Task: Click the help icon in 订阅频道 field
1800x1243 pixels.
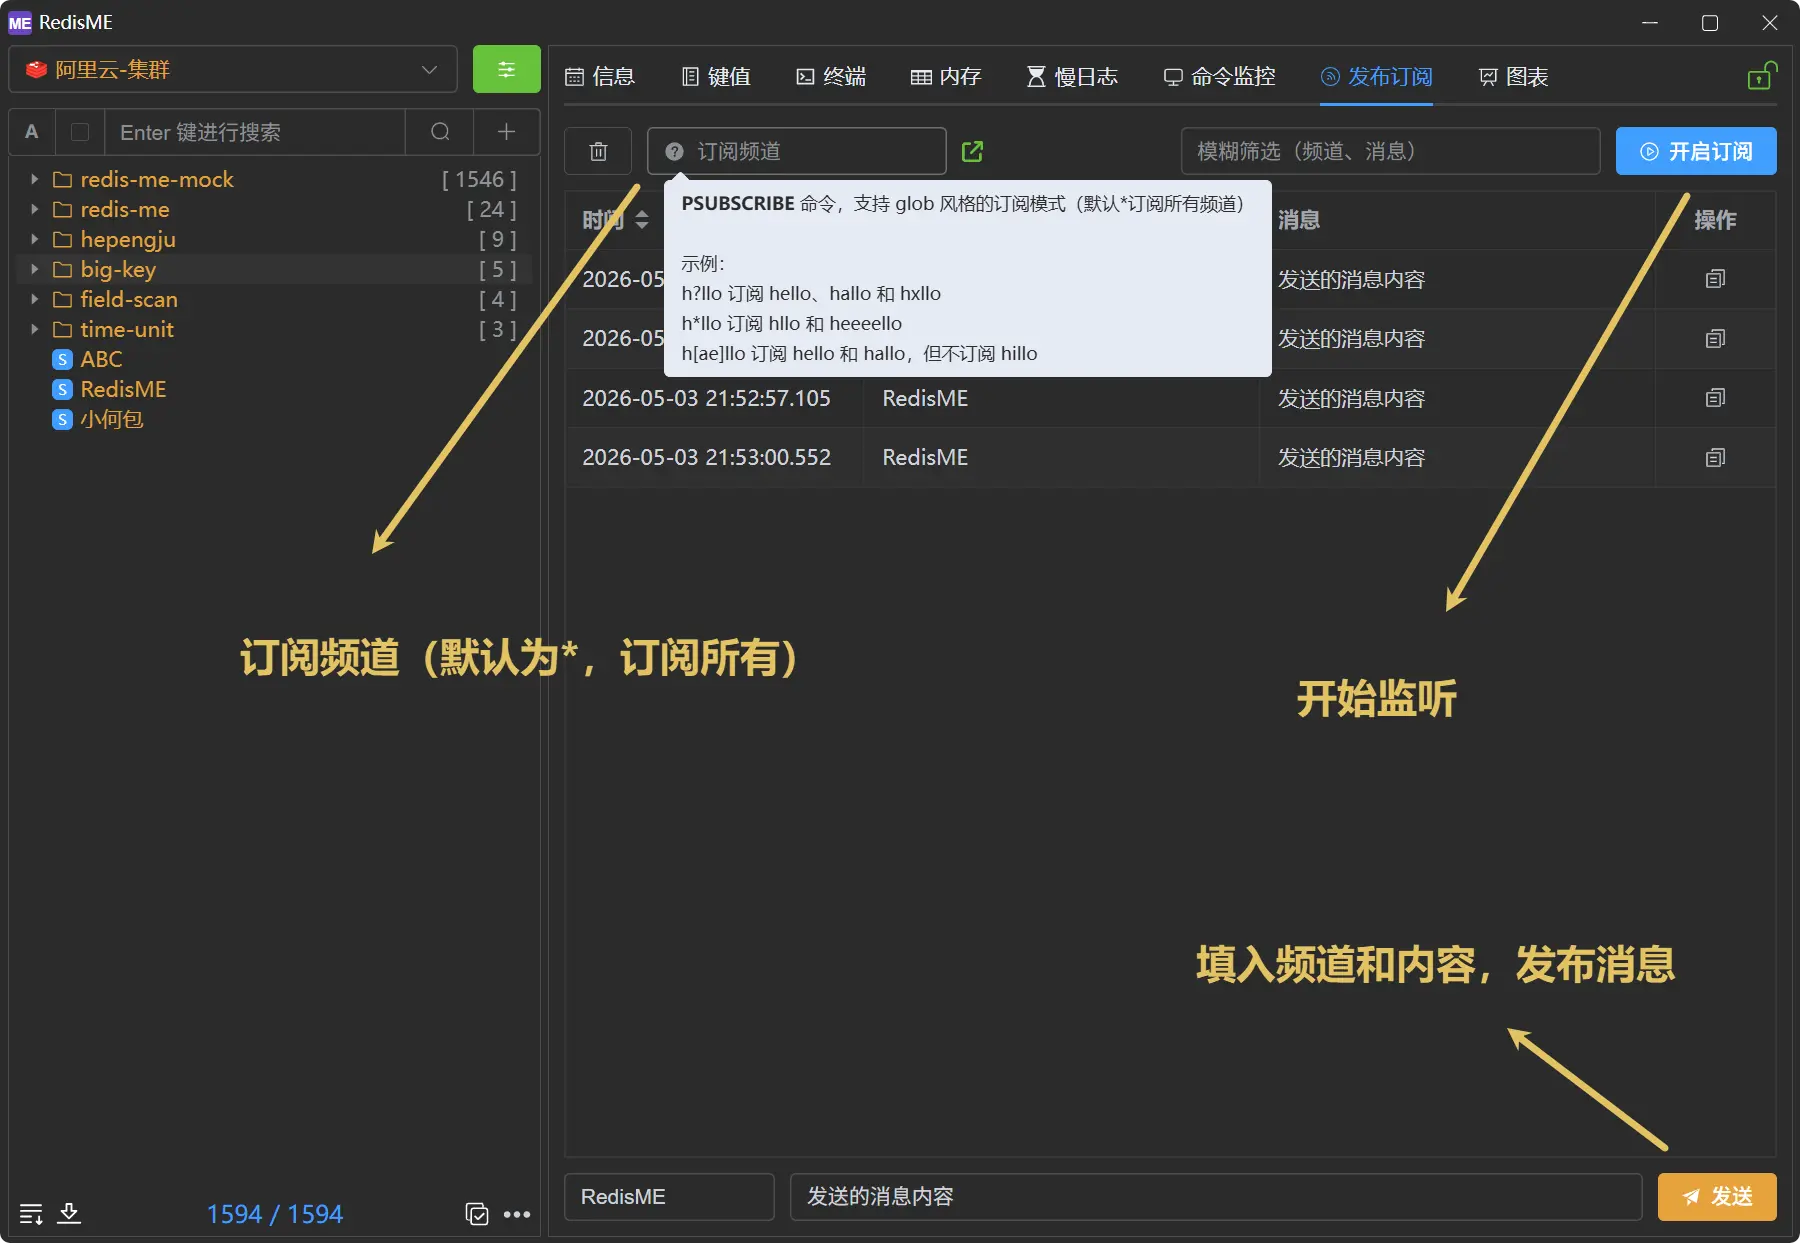Action: click(675, 151)
